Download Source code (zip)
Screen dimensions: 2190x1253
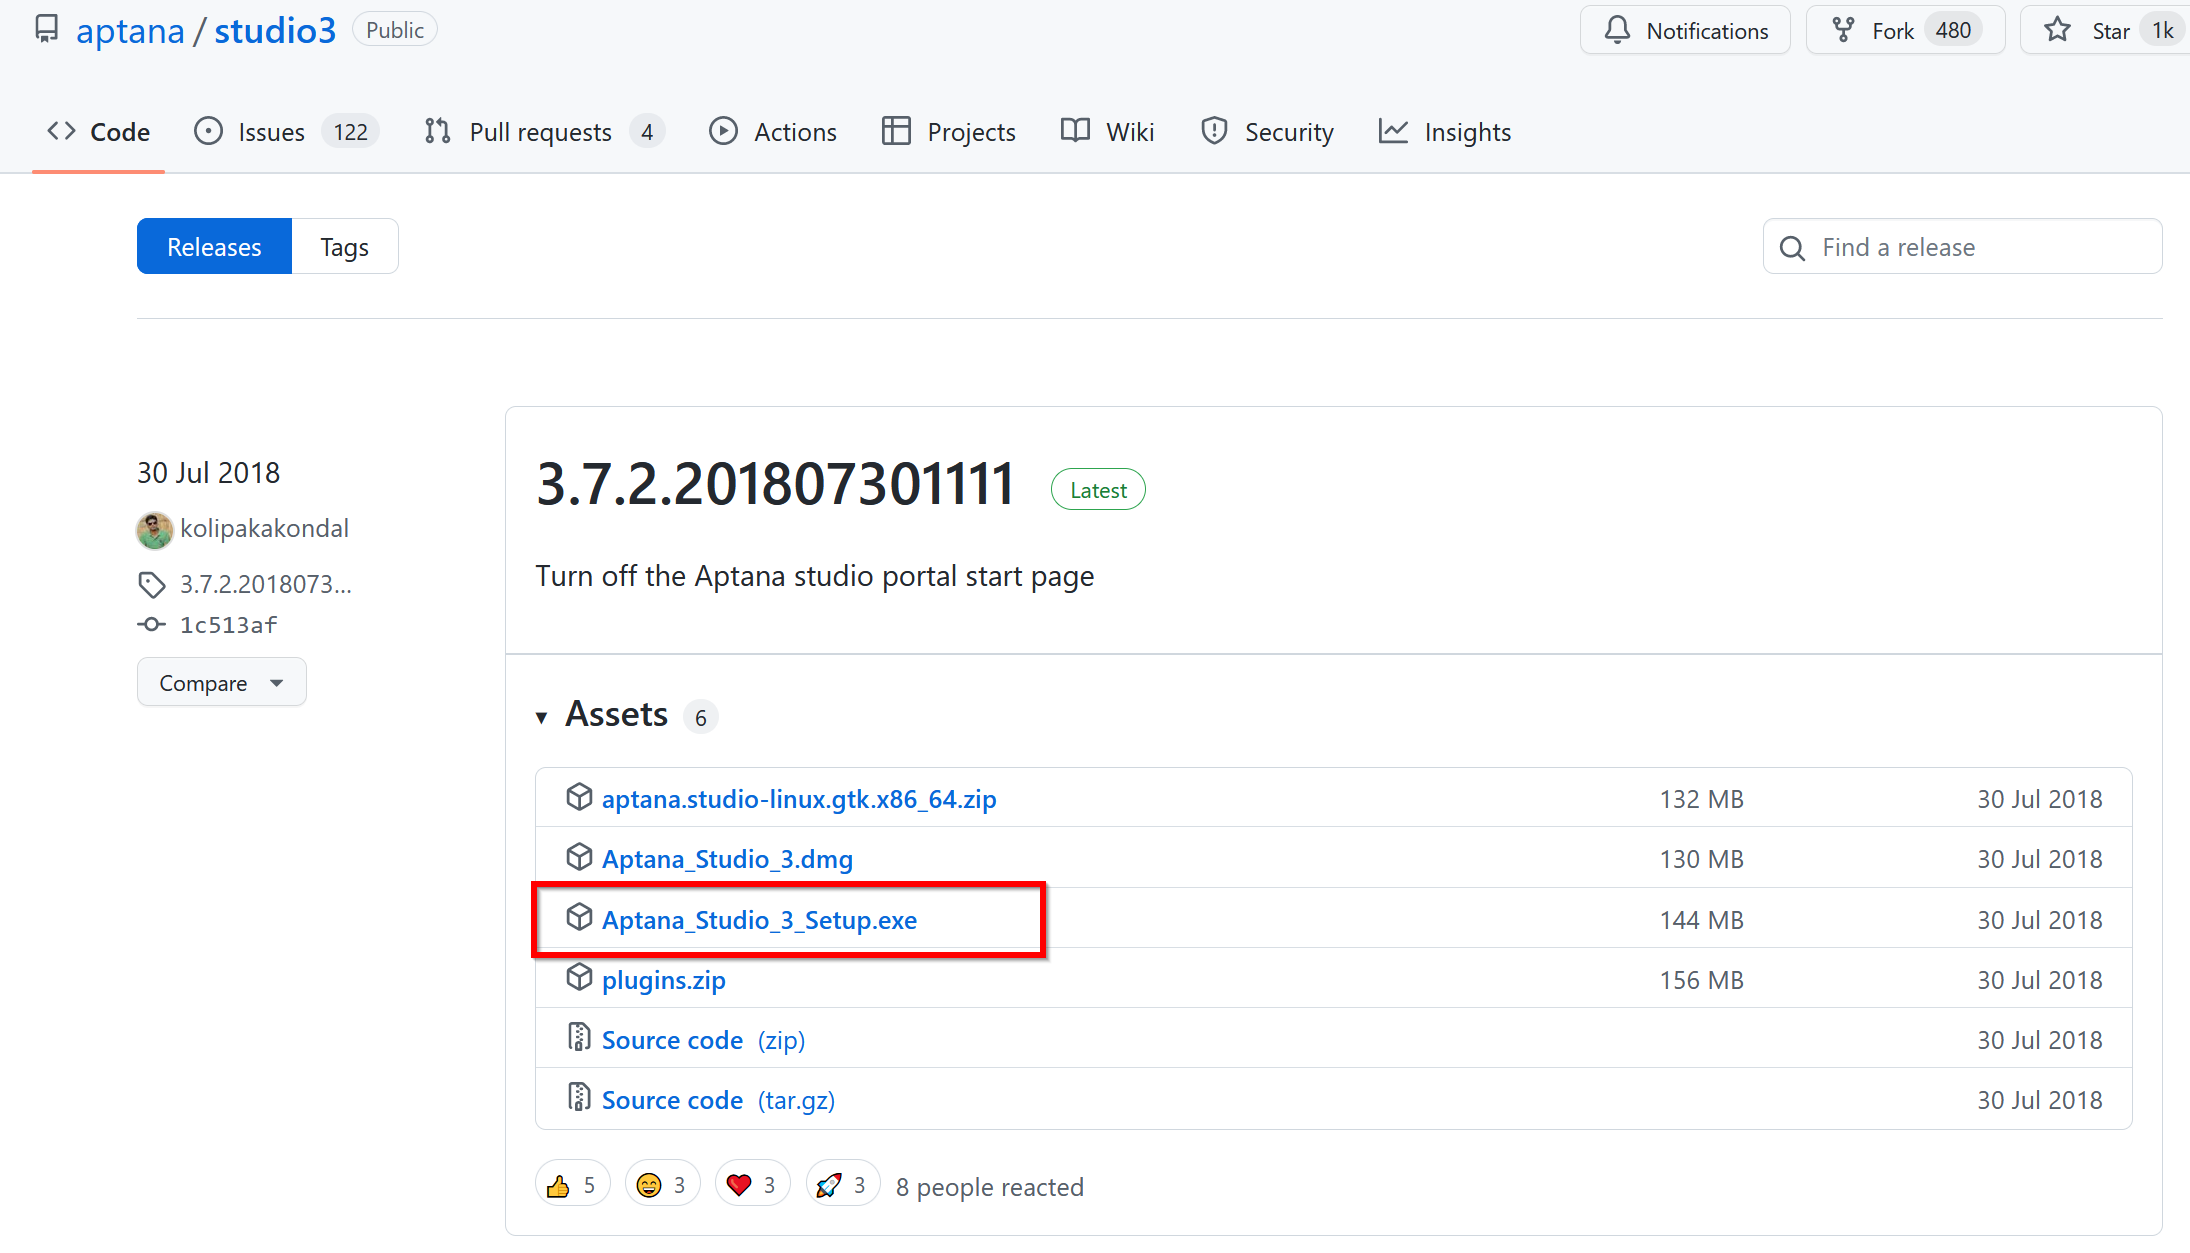pos(703,1040)
